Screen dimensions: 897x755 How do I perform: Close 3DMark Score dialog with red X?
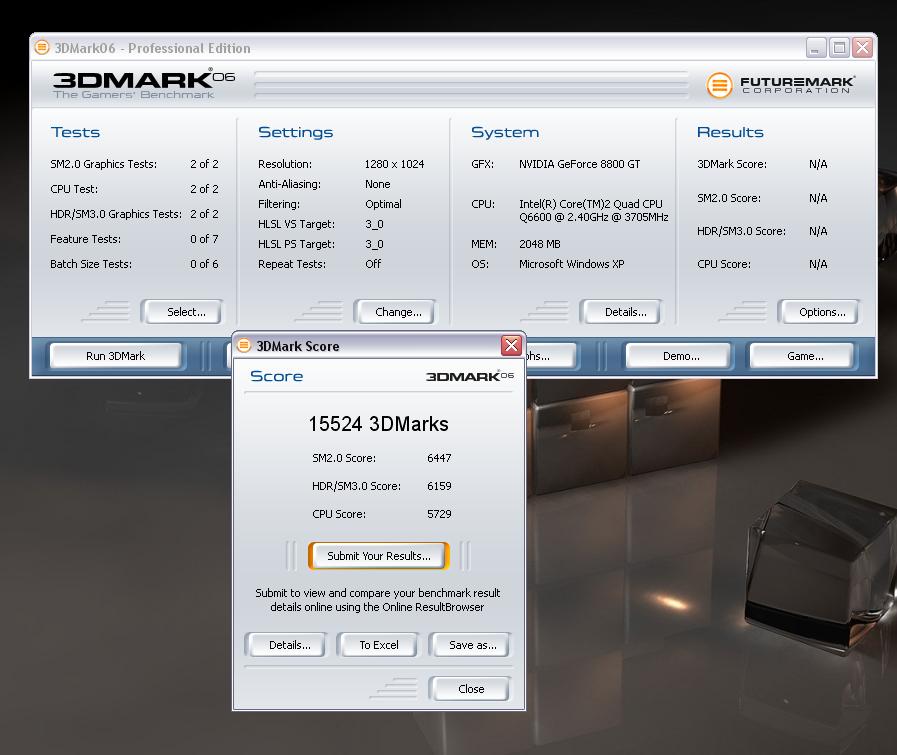click(511, 346)
